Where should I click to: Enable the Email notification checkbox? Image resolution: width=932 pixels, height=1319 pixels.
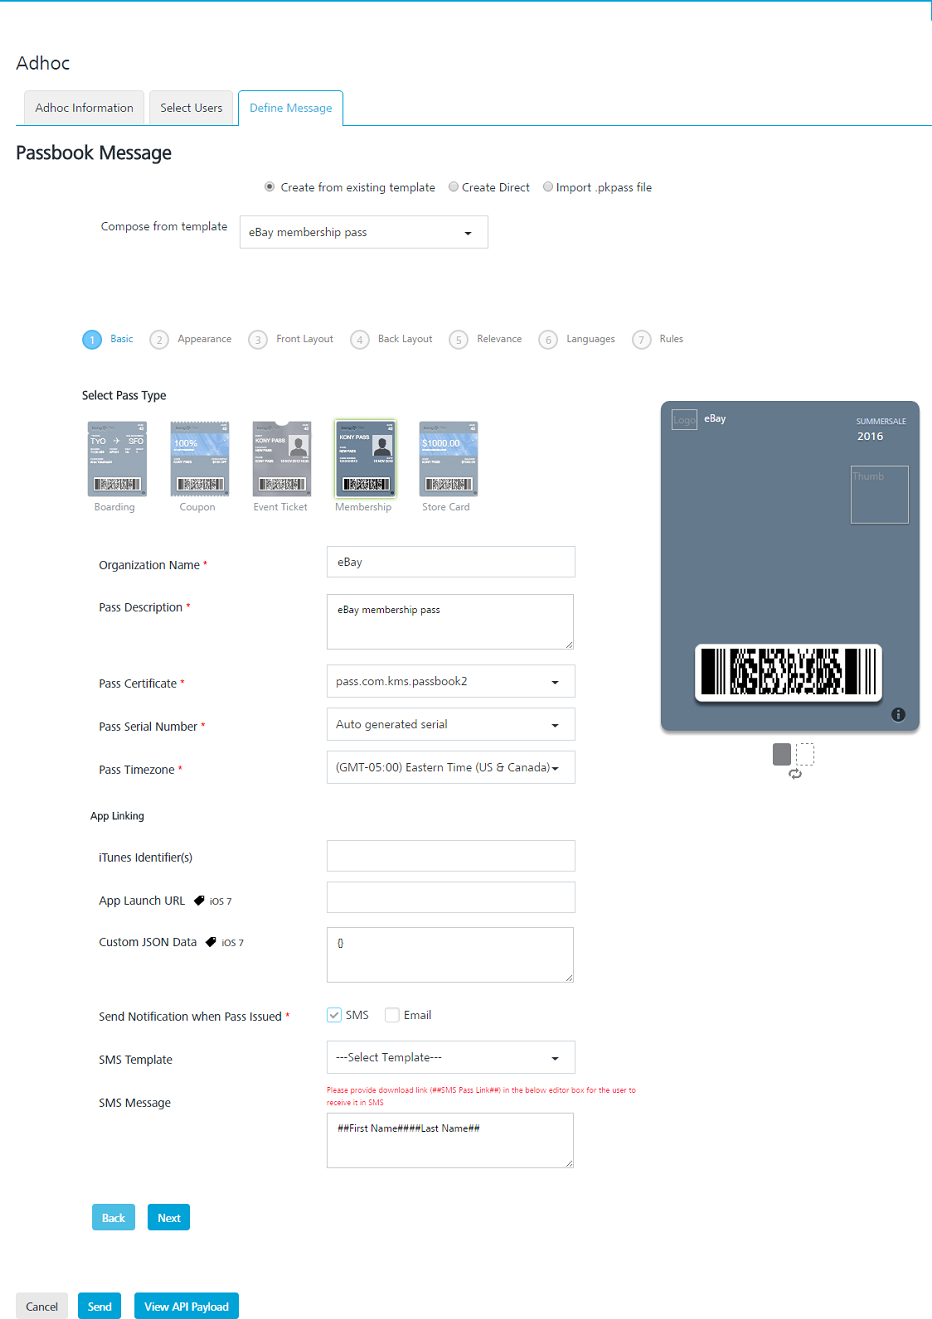(x=392, y=1015)
